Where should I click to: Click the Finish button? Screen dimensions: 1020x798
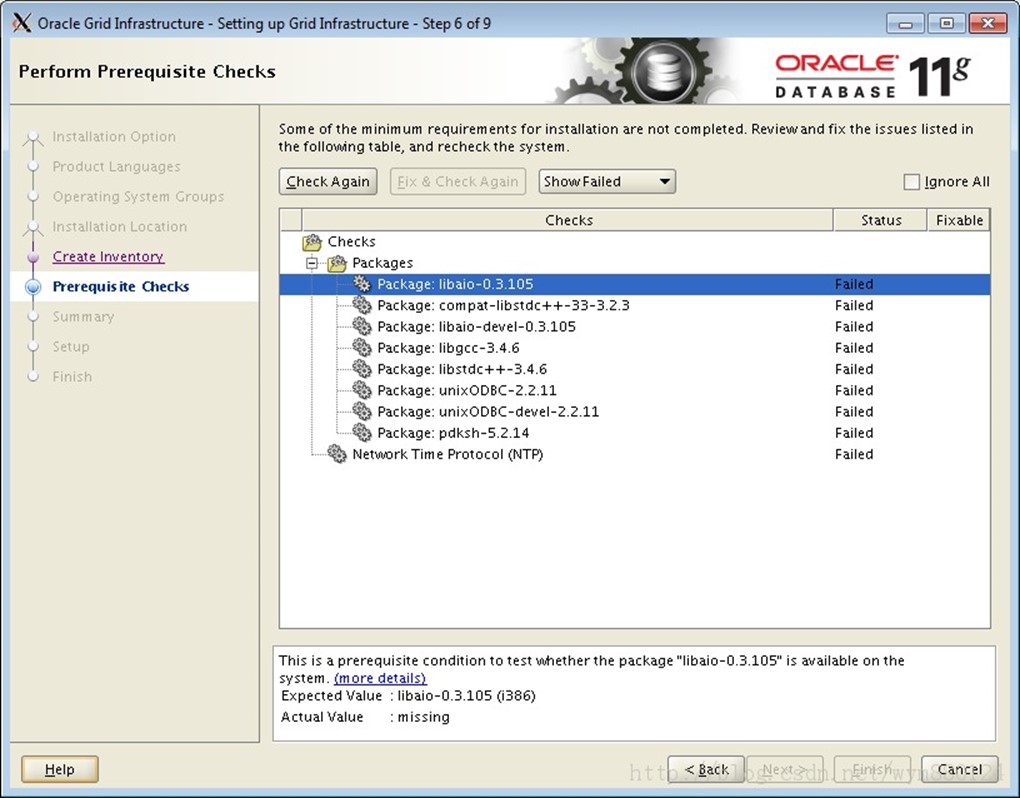(x=872, y=769)
